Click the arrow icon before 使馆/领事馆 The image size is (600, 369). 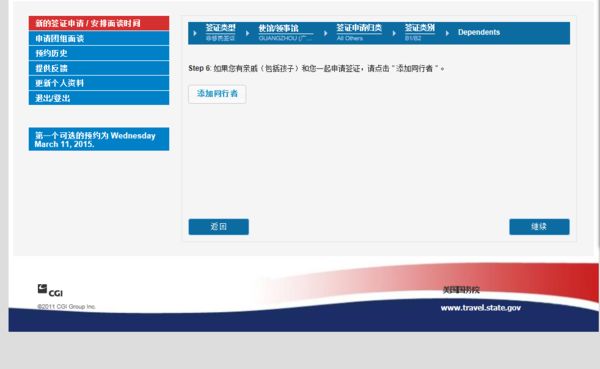coord(248,33)
